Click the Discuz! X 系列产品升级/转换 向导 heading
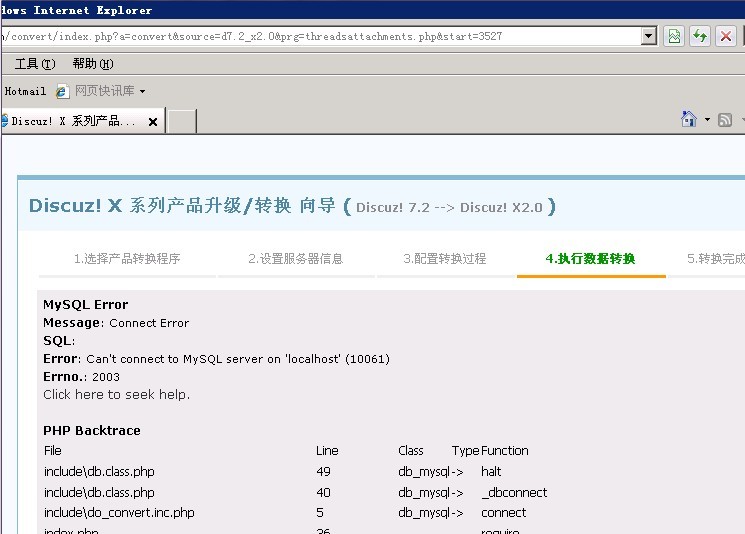This screenshot has width=745, height=534. (182, 206)
